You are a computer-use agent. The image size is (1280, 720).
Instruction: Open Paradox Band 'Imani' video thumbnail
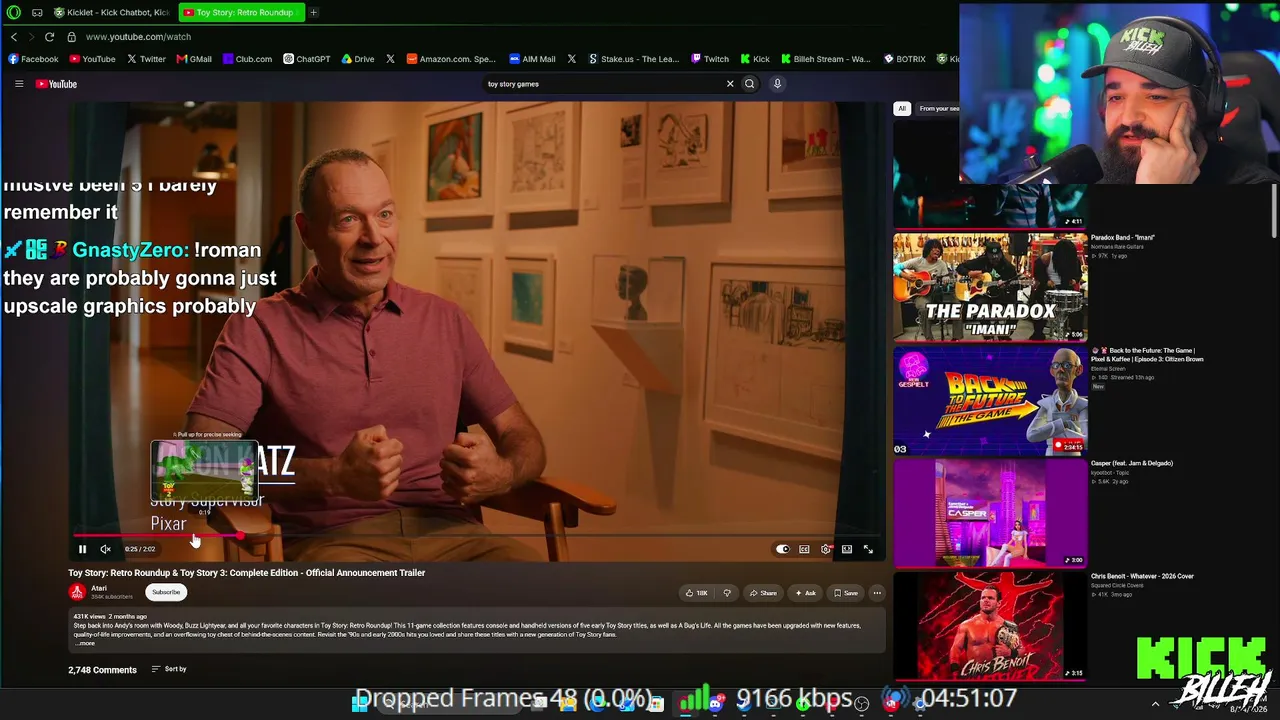990,287
